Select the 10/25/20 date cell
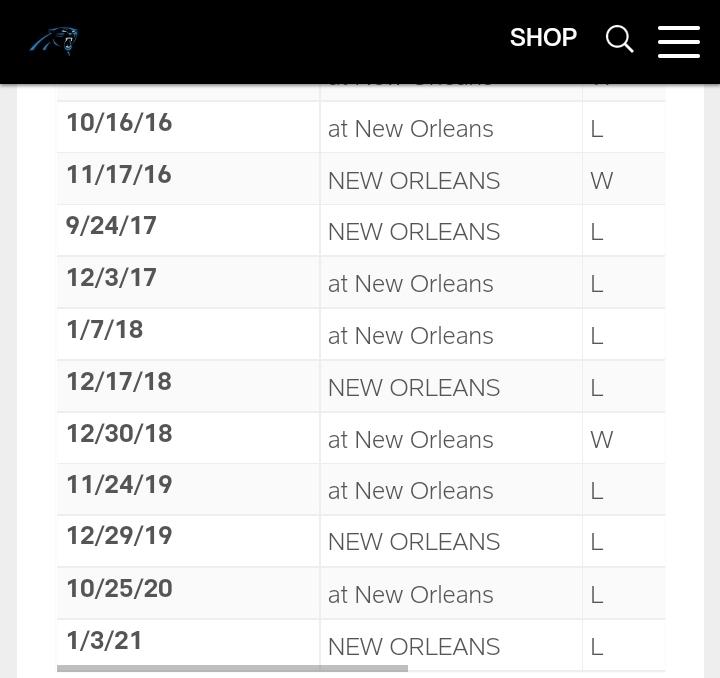Viewport: 720px width, 678px height. tap(188, 594)
